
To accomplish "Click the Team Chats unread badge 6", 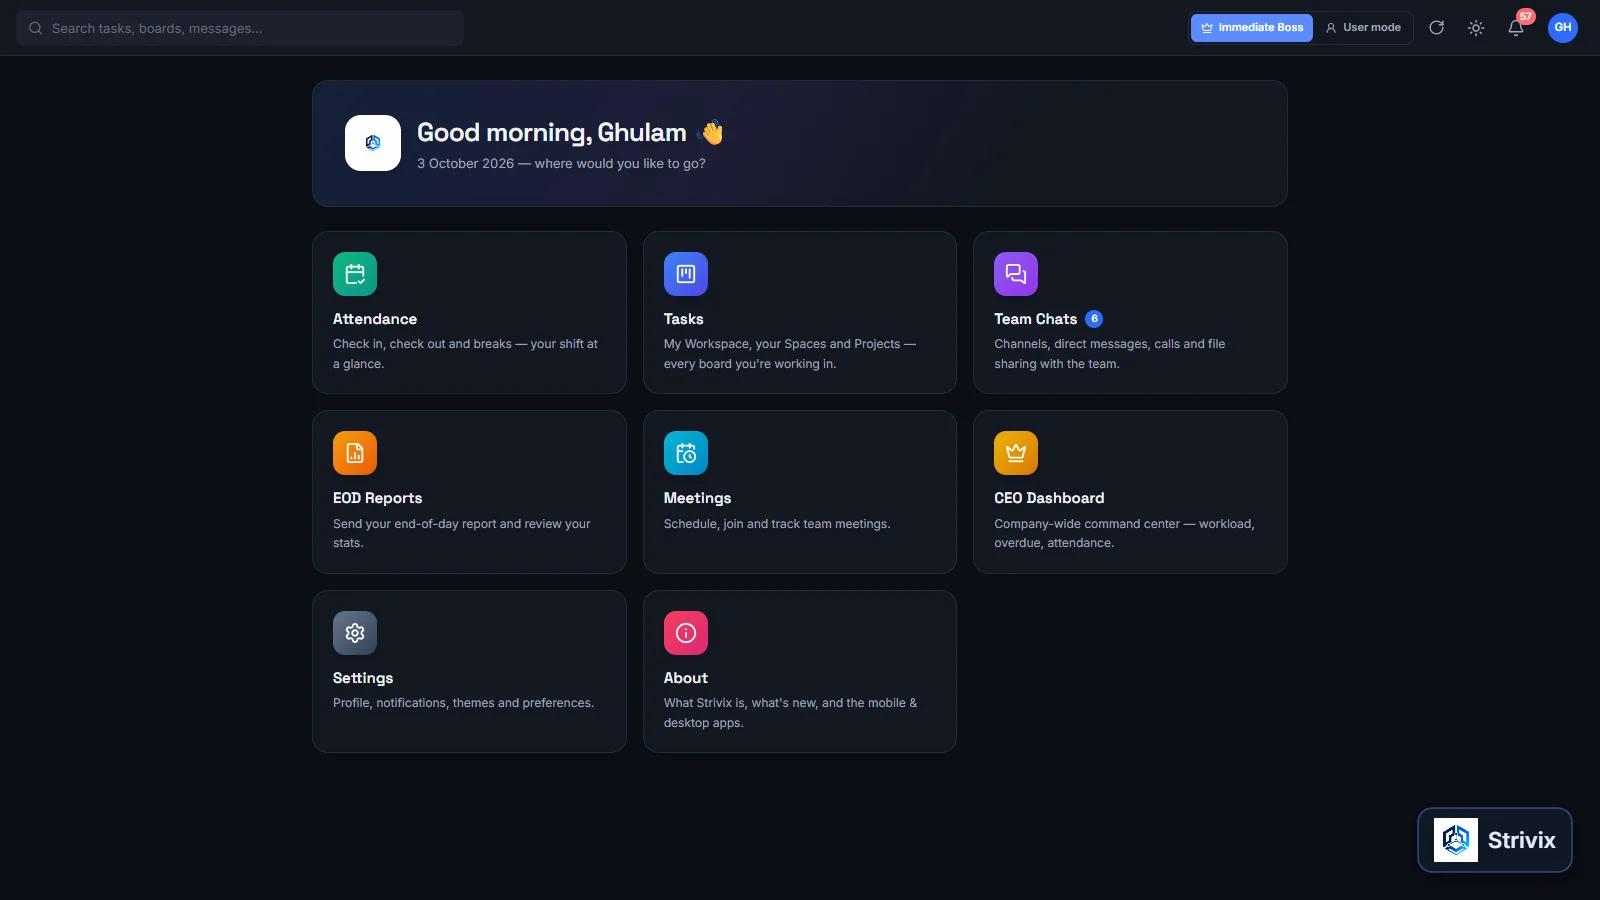I will click(1094, 319).
